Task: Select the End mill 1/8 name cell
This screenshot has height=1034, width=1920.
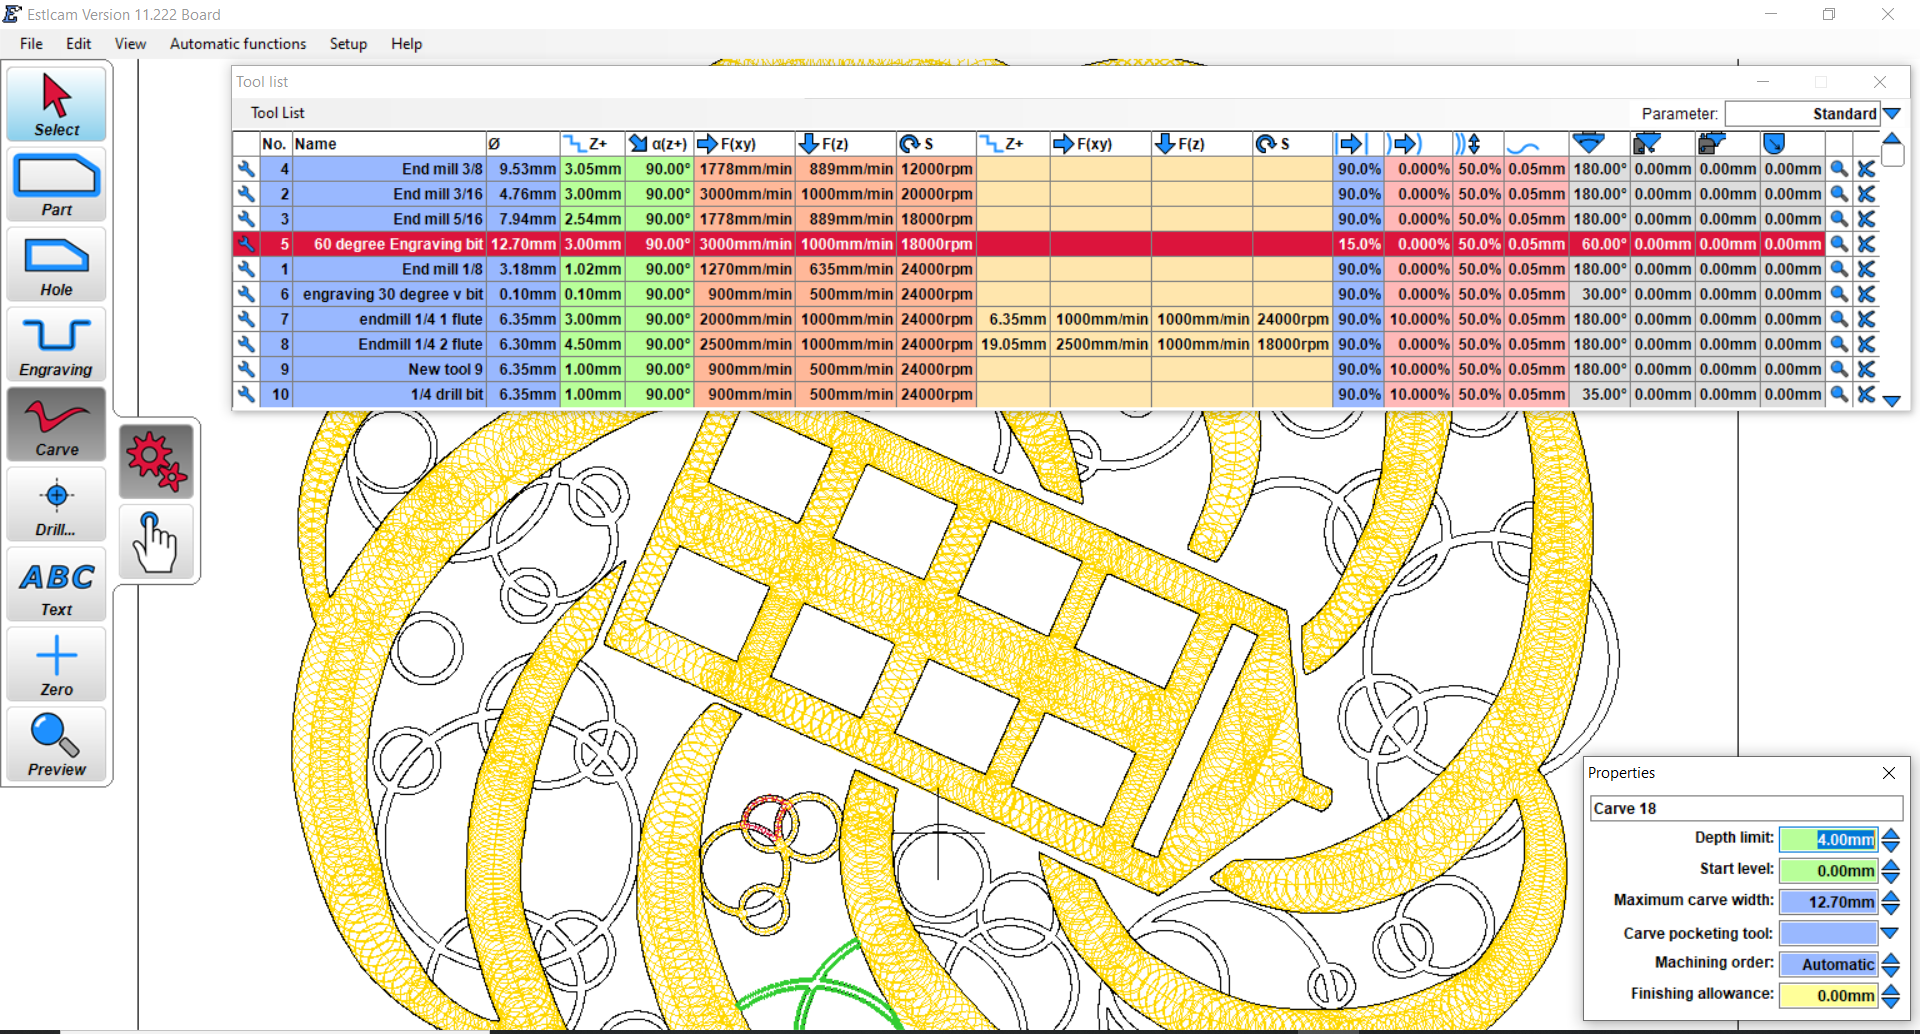Action: pyautogui.click(x=389, y=269)
